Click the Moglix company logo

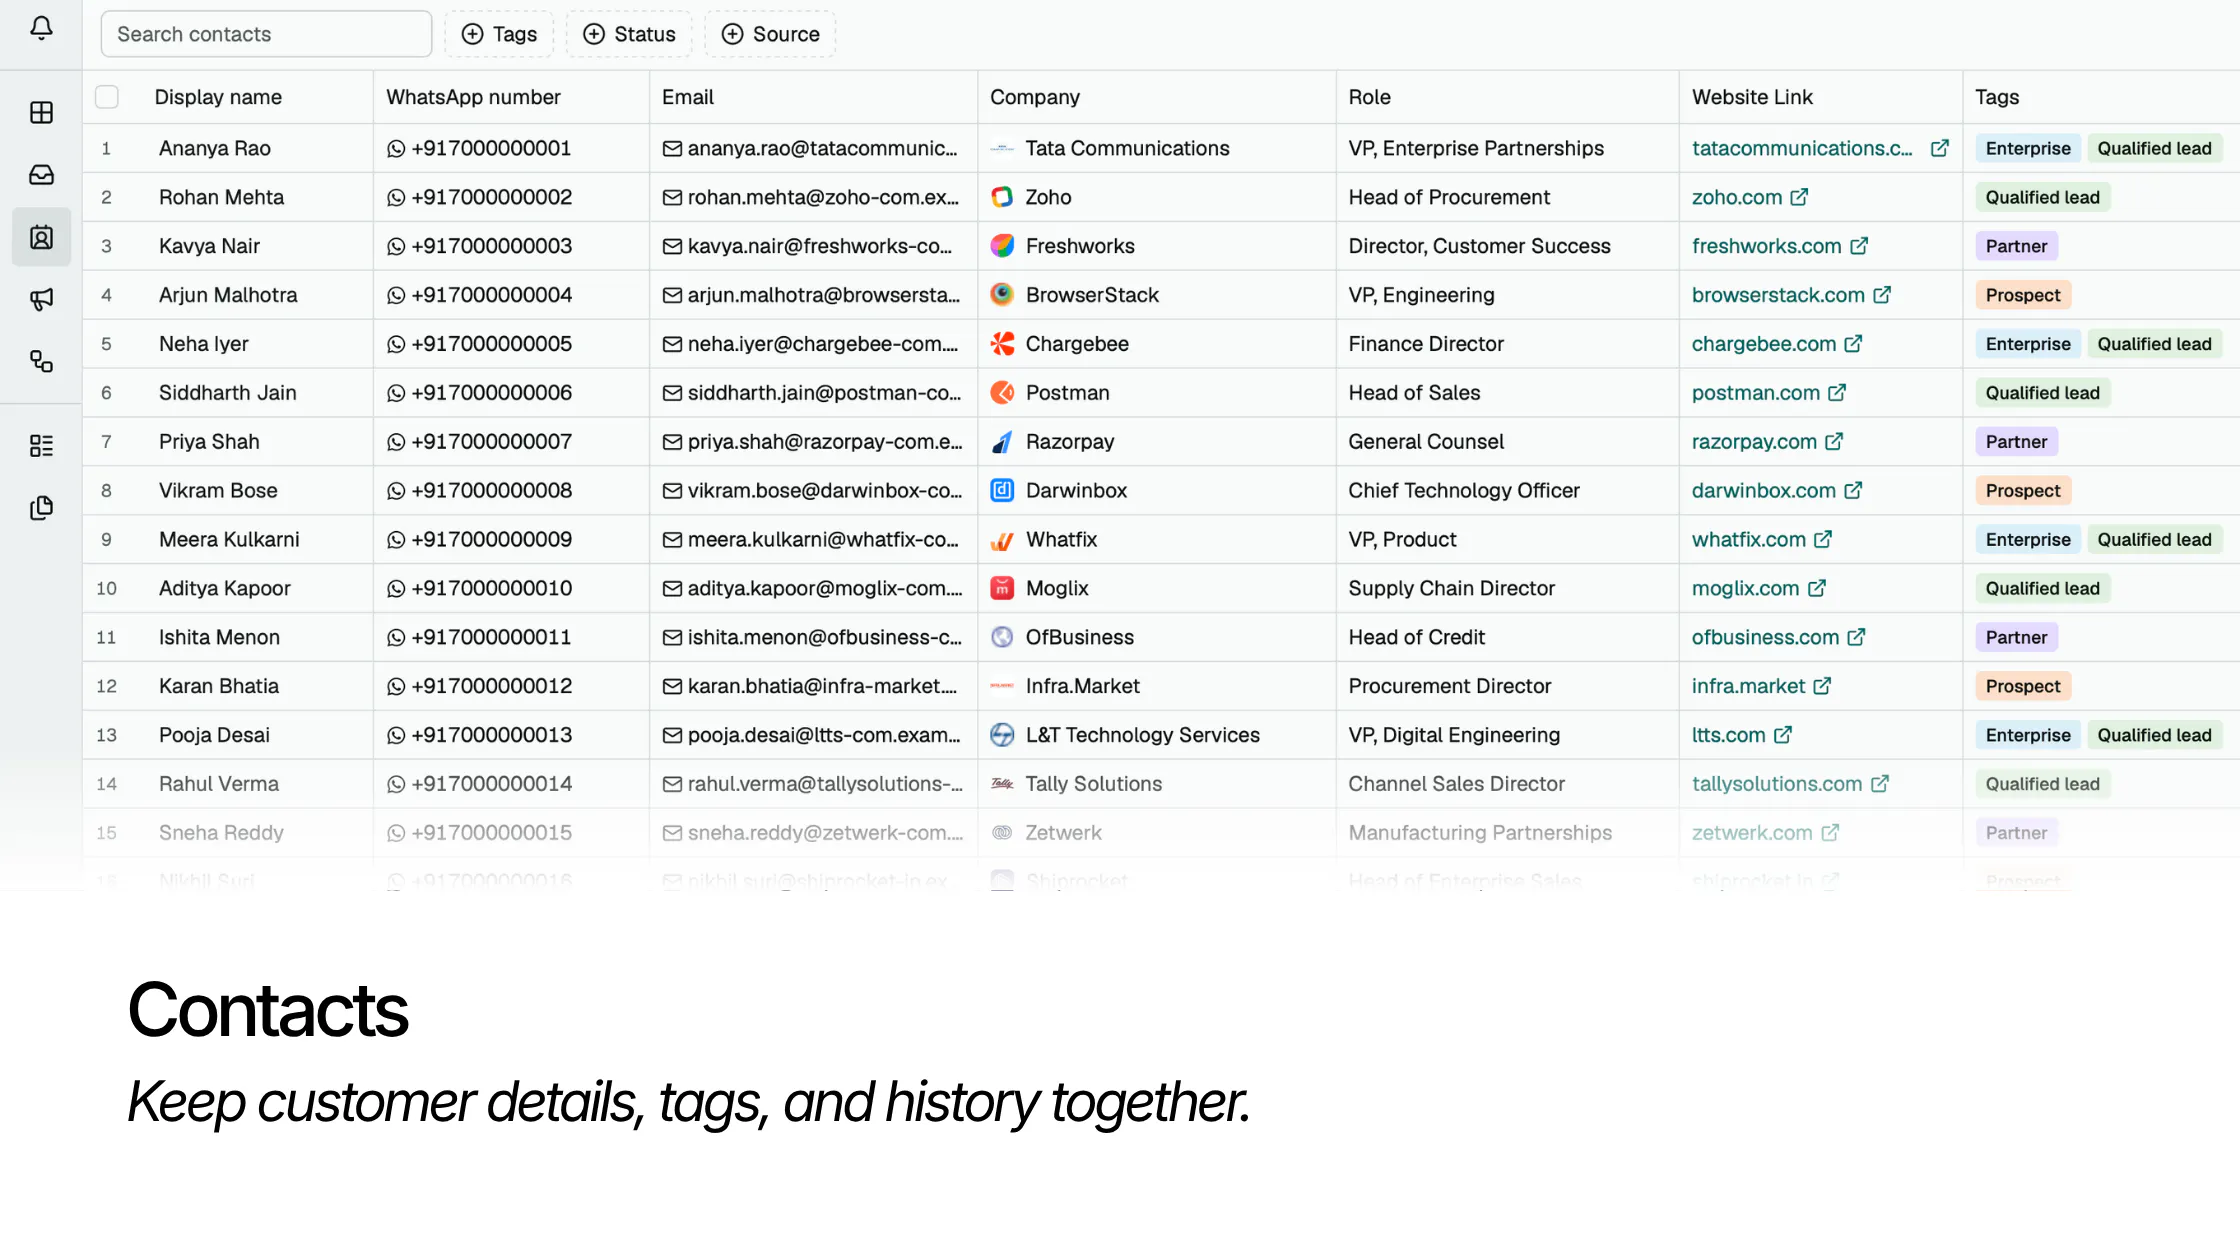(x=1002, y=589)
